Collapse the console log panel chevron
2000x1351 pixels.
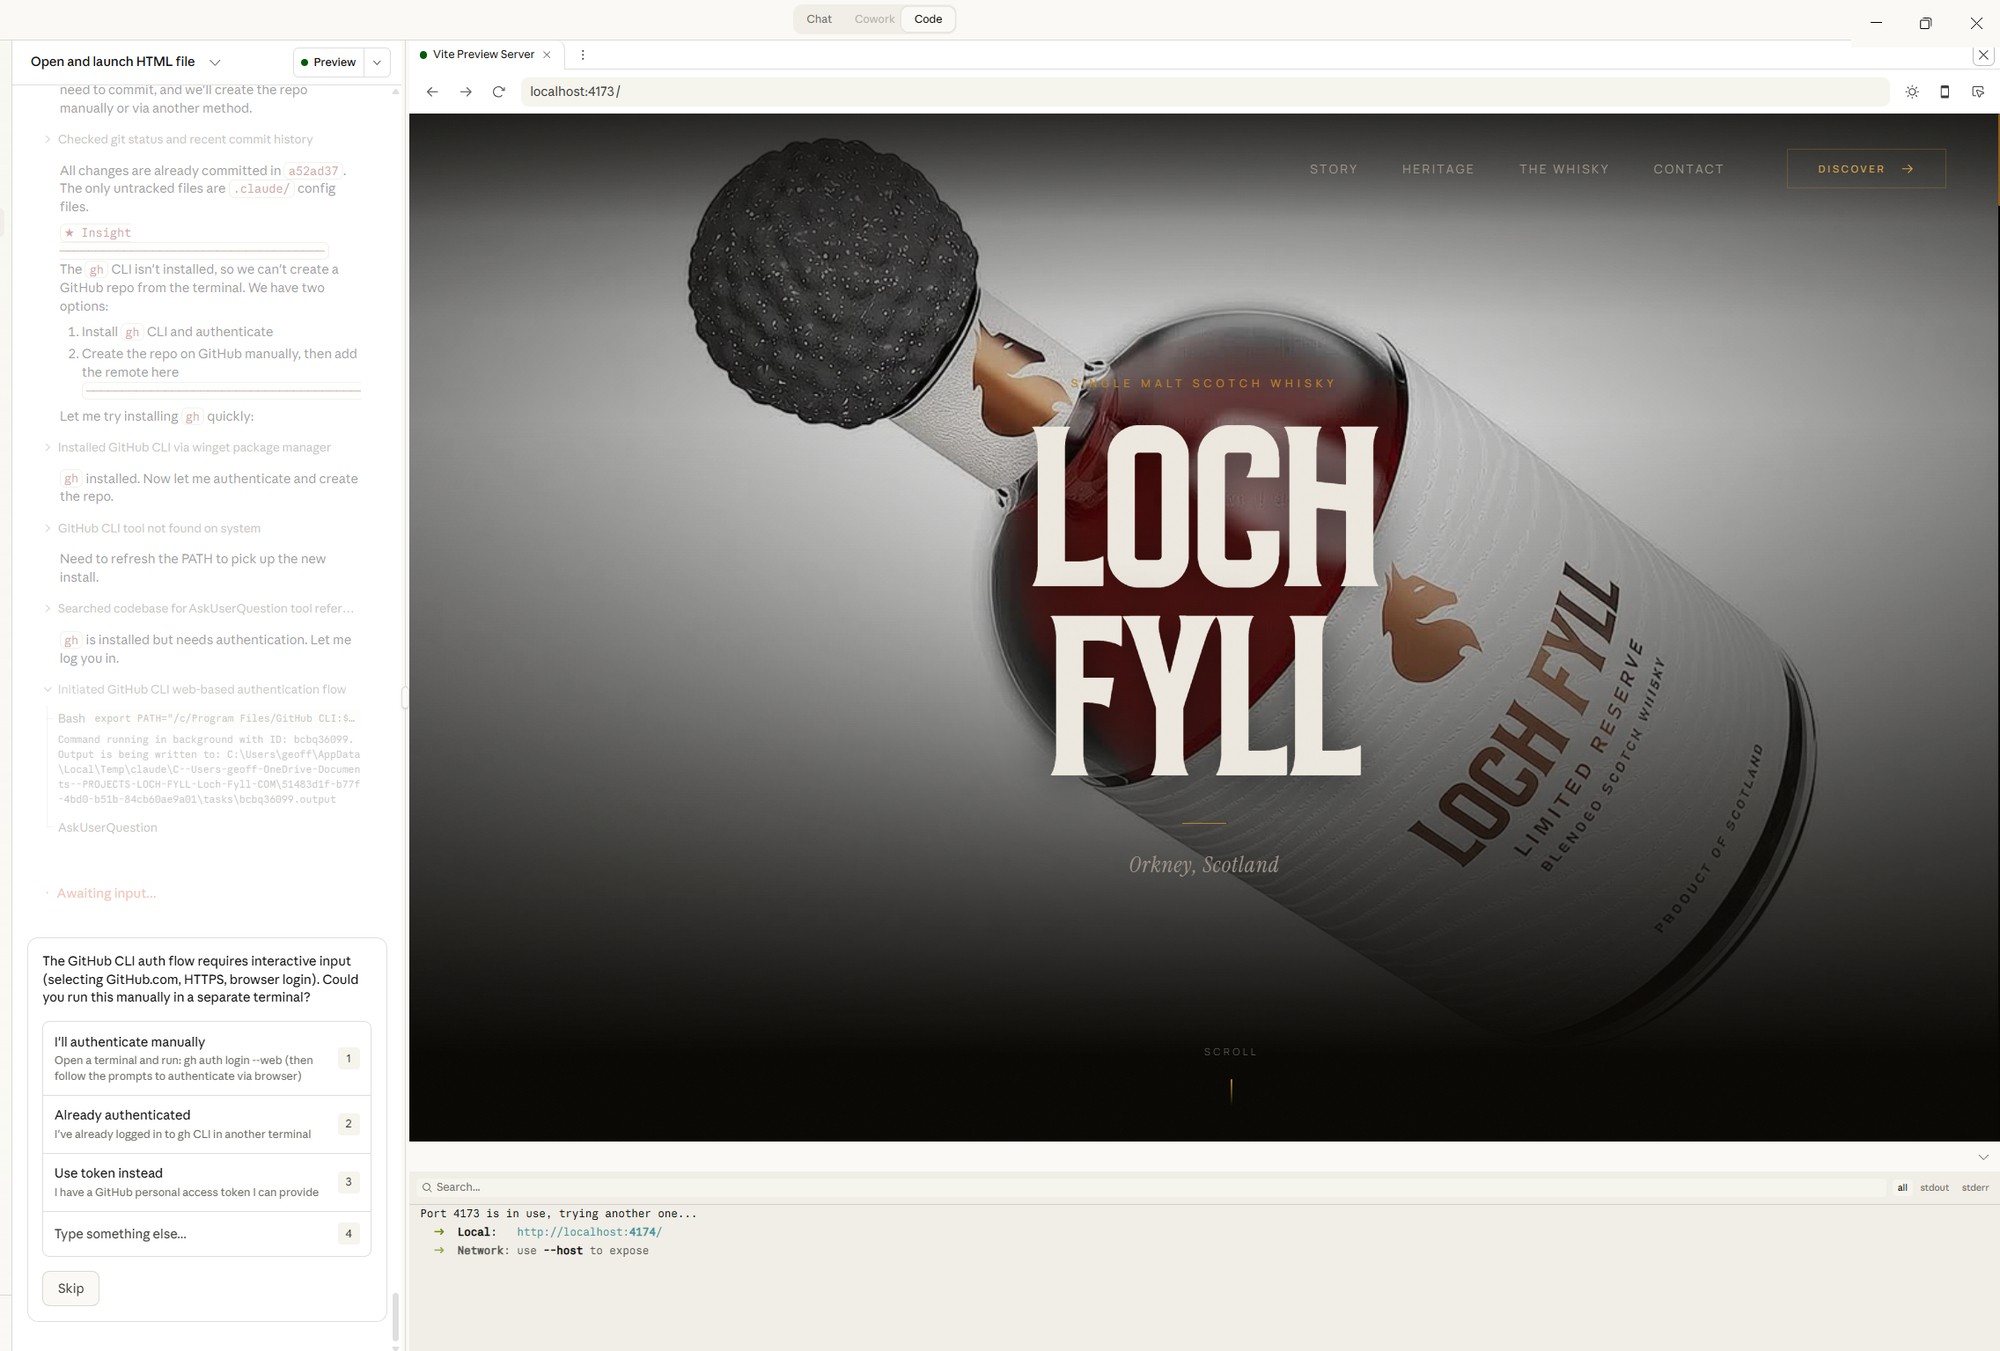click(x=1983, y=1157)
